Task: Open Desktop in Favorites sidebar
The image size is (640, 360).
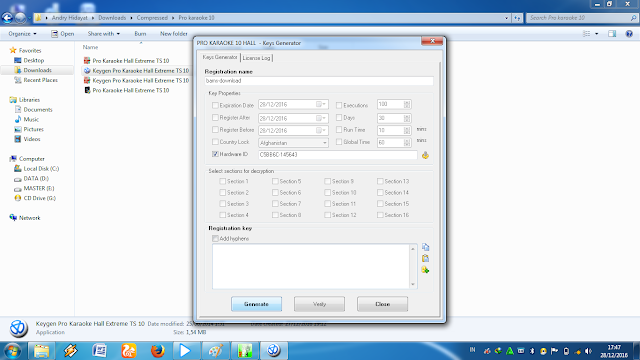Action: [x=29, y=60]
